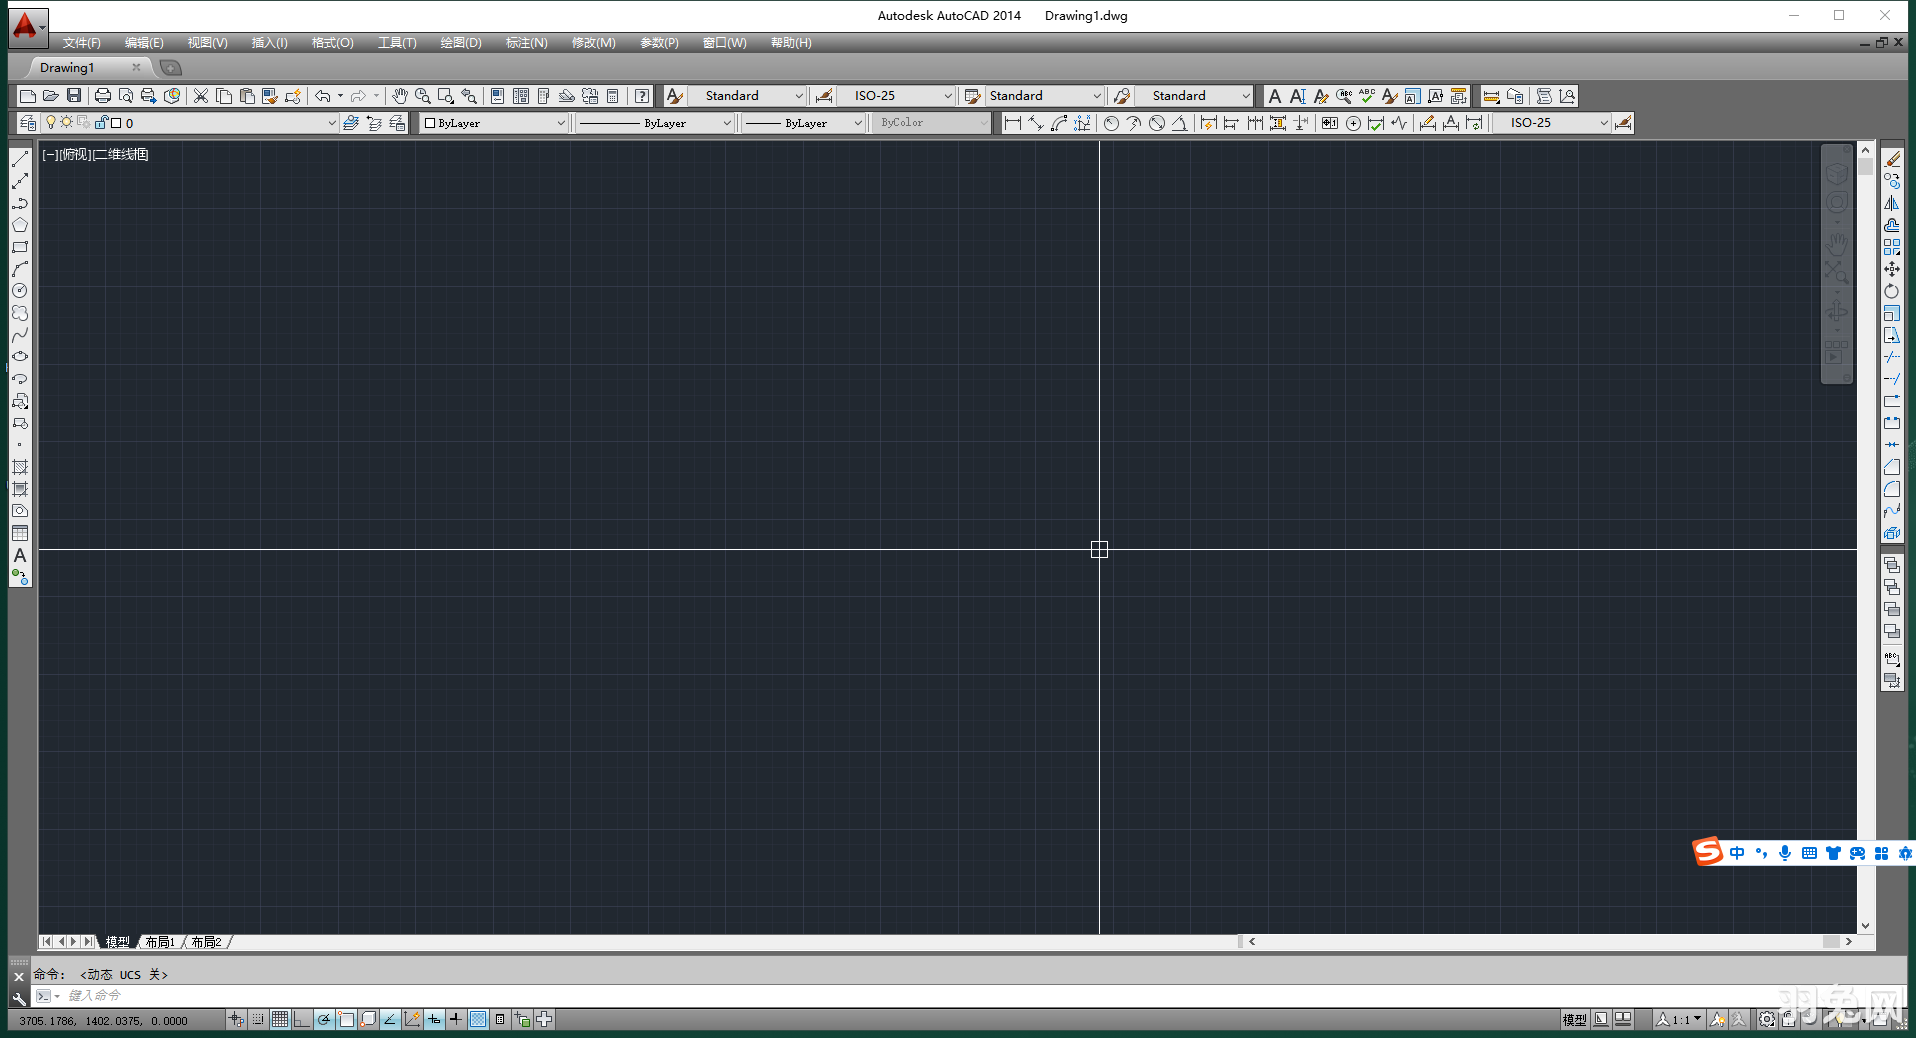
Task: Open the Table creation tool
Action: point(20,533)
